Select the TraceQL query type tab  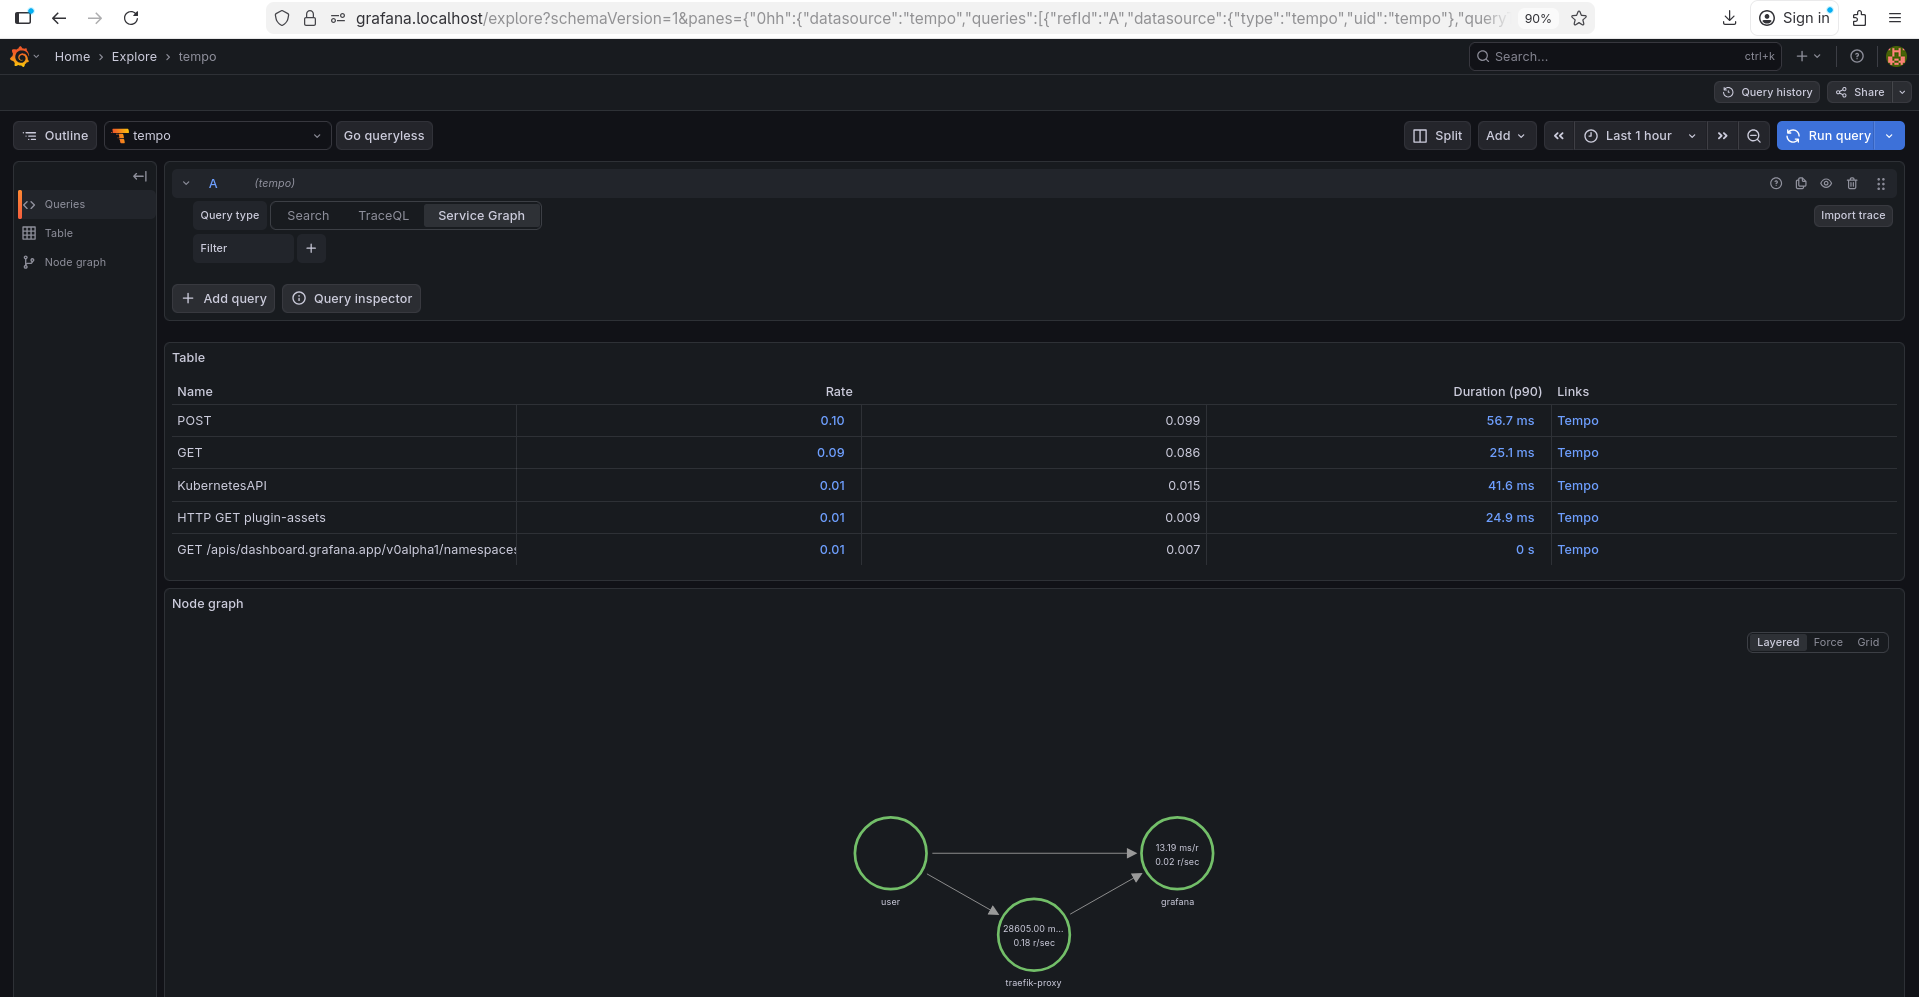384,216
